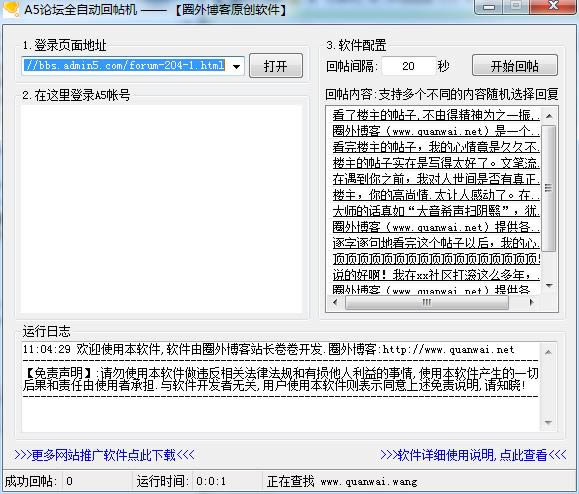The height and width of the screenshot is (494, 579).
Task: Select reply line 顶顶顶顶顶顶
Action: (436, 259)
